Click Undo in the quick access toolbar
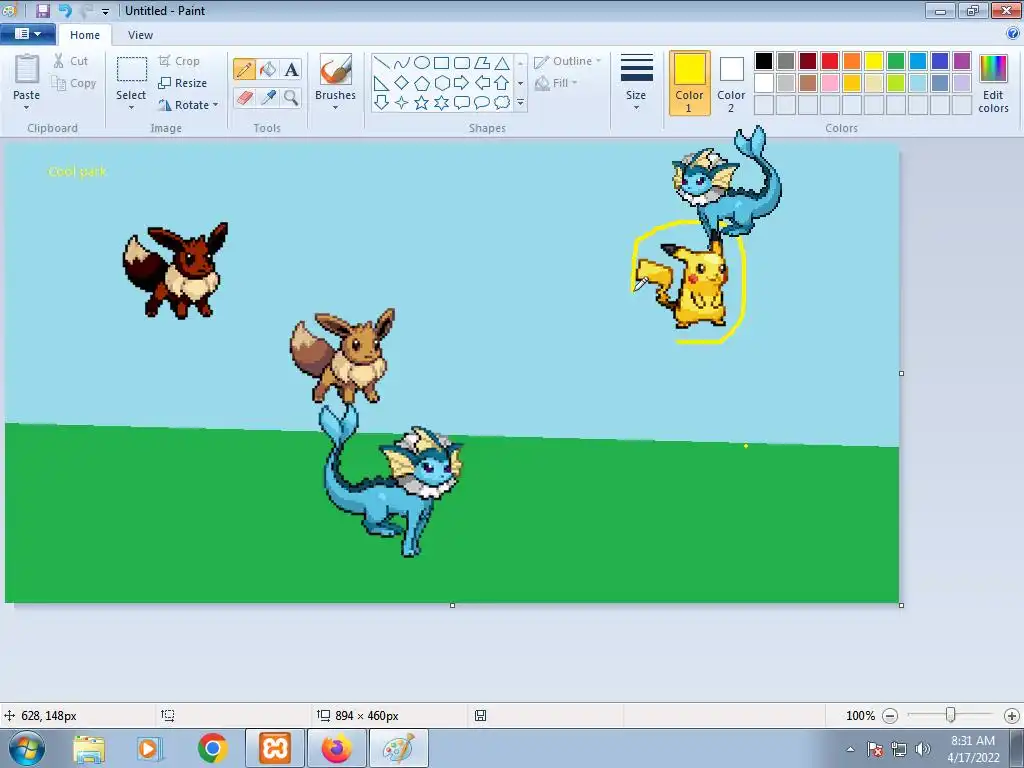Screen dimensions: 1024x768 coord(65,10)
